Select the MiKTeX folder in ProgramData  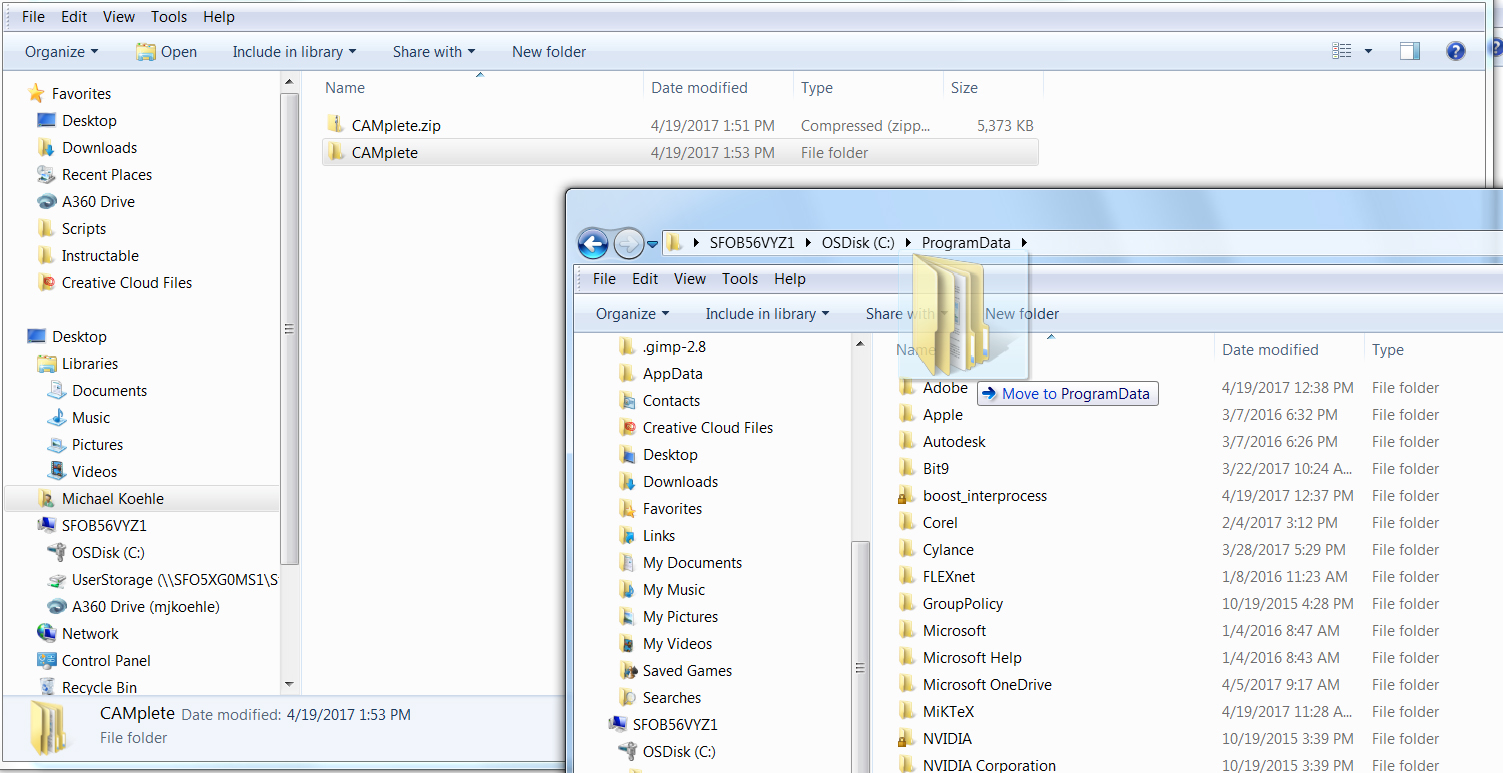[x=948, y=711]
